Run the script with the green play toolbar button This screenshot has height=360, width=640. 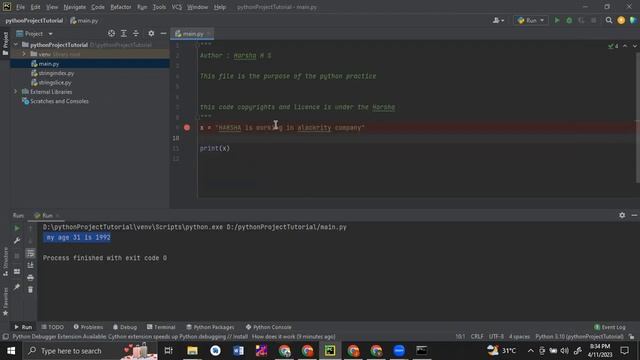coord(557,20)
